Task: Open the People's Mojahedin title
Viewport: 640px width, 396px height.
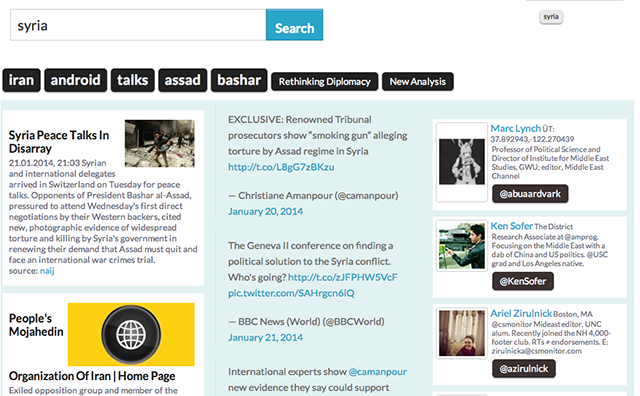Action: [x=36, y=325]
